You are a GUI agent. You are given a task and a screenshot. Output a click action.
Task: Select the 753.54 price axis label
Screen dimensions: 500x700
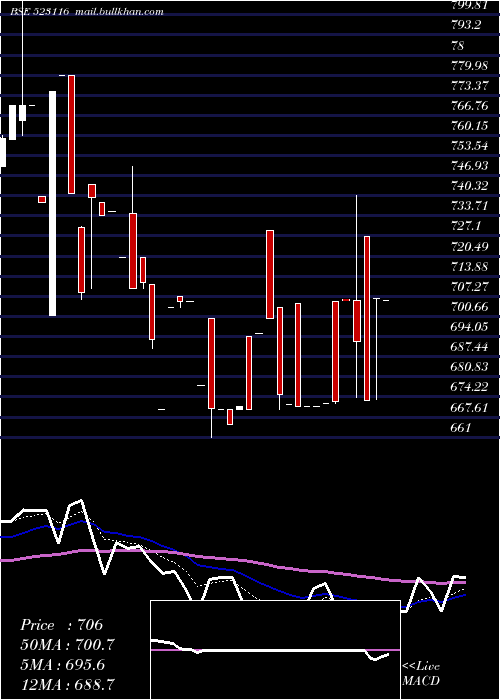469,146
